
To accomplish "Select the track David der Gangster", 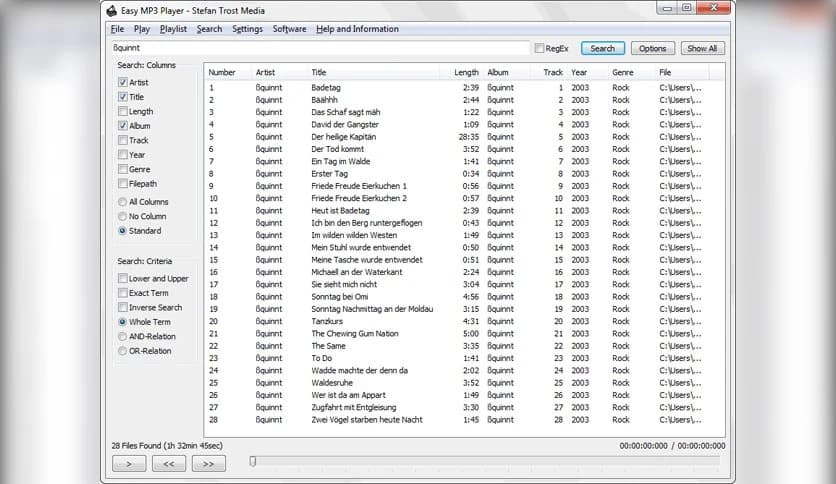I will 345,124.
